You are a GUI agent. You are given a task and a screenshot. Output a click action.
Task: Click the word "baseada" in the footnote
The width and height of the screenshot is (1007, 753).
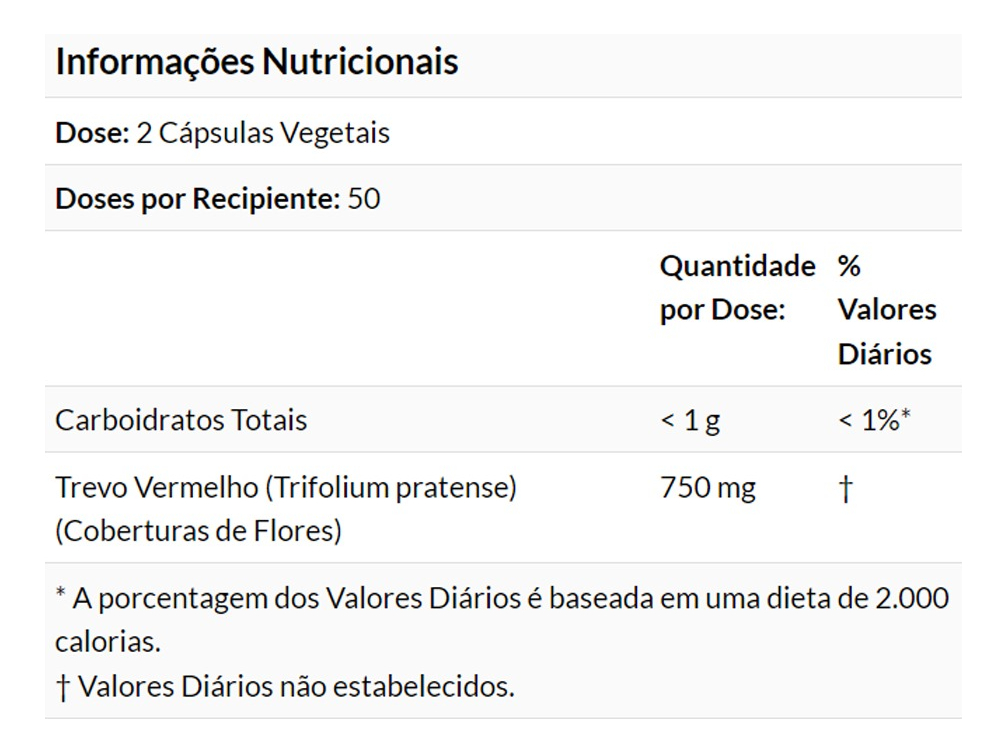(604, 598)
